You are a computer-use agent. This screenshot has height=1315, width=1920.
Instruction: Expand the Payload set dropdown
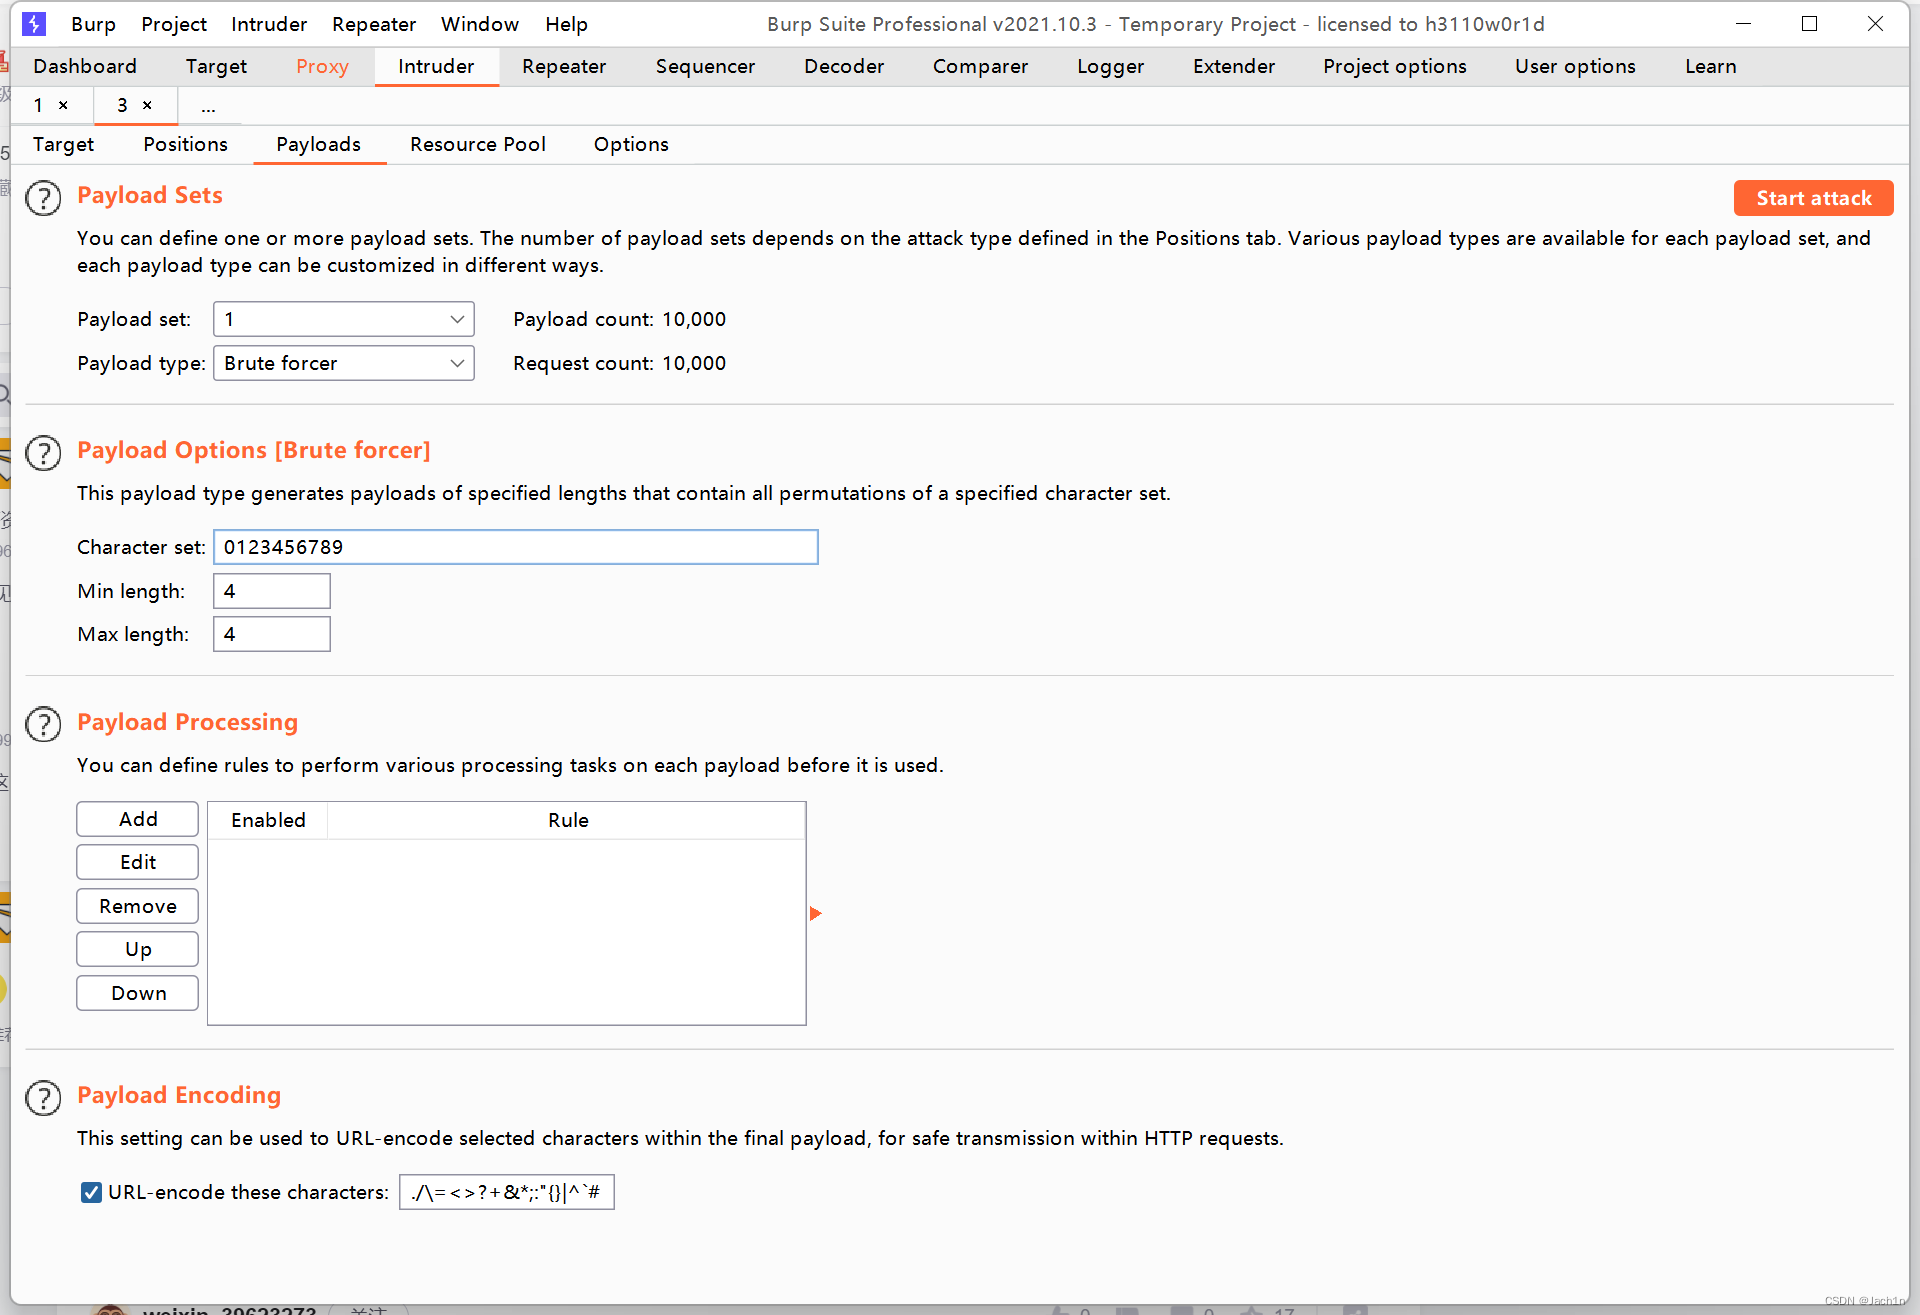(x=343, y=319)
